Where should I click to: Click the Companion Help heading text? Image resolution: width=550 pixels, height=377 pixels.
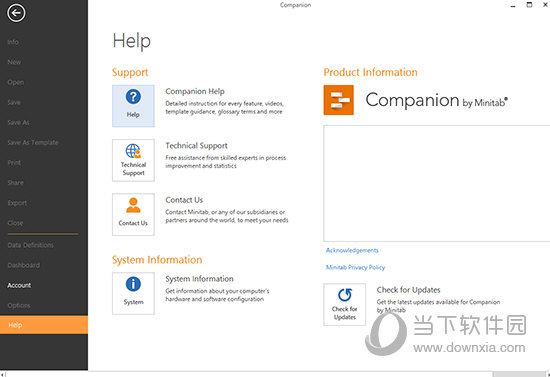pos(195,92)
